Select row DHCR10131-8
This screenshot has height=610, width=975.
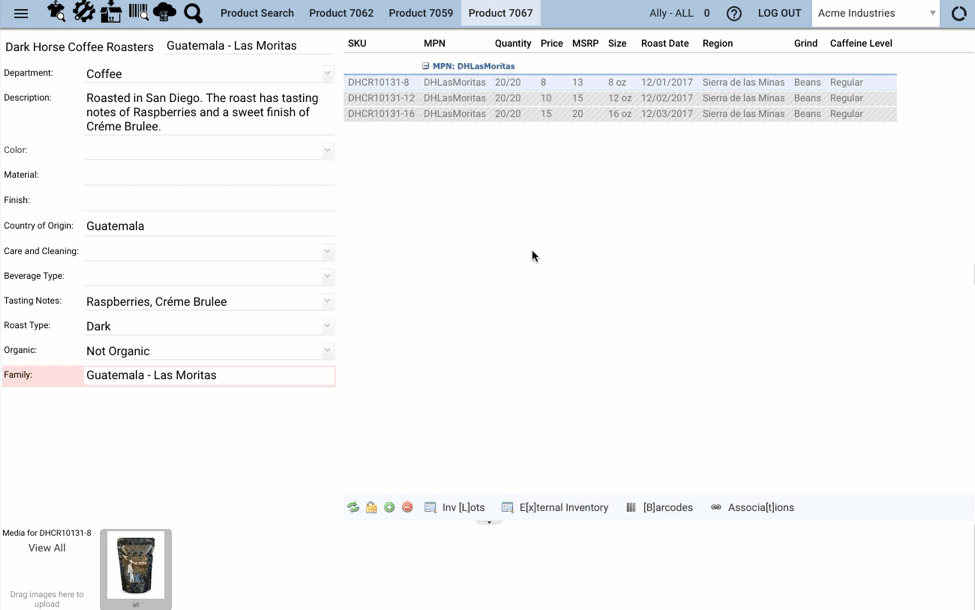(620, 82)
